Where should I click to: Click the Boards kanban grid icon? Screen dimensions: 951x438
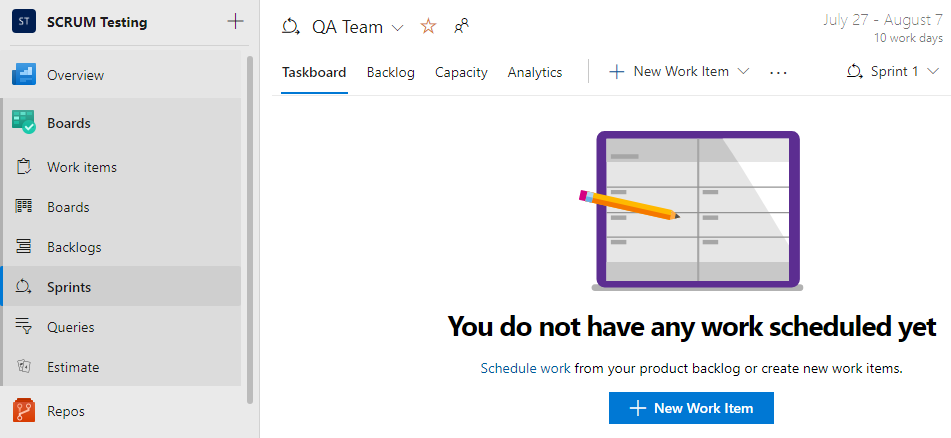[24, 206]
